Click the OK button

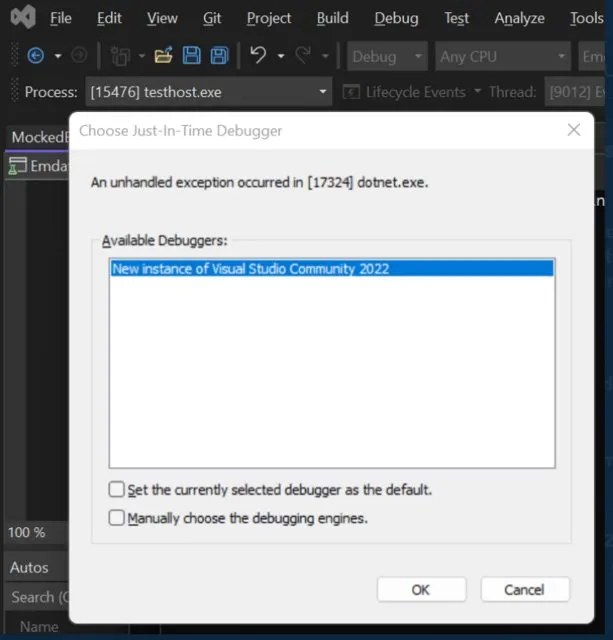(421, 589)
